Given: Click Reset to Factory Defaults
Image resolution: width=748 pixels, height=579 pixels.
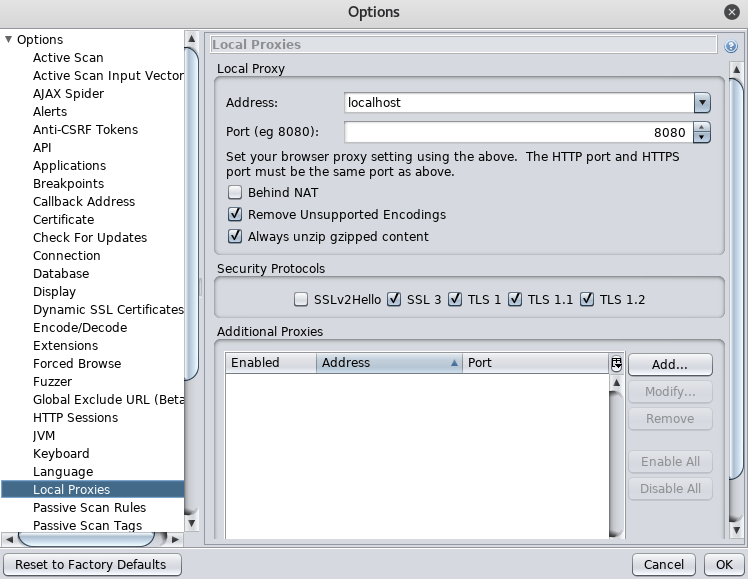Looking at the screenshot, I should point(91,565).
